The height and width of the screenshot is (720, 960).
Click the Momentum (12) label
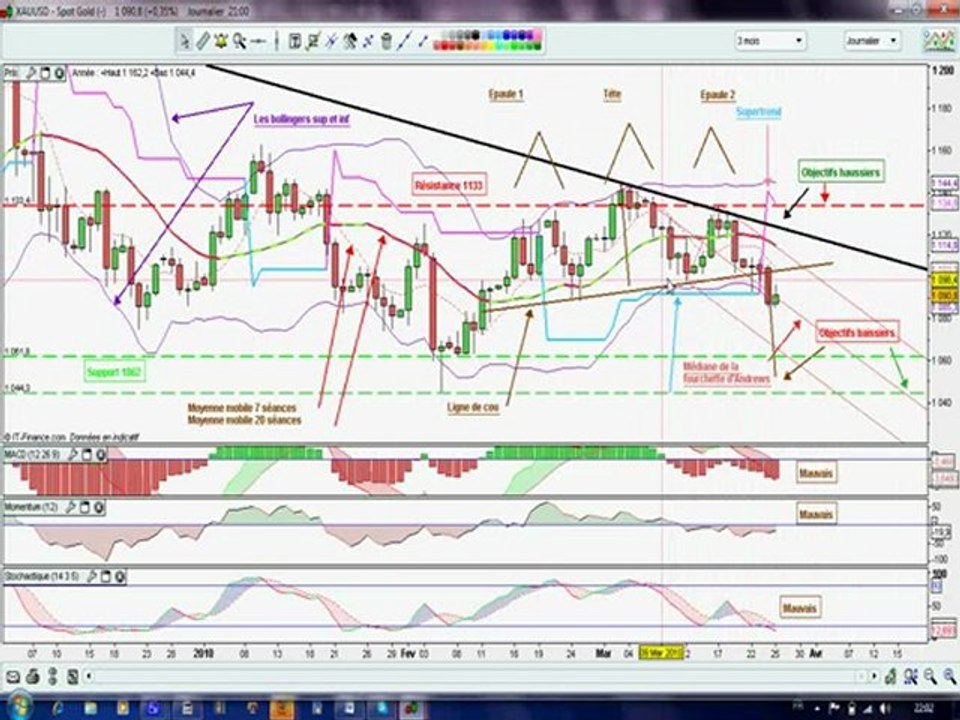pyautogui.click(x=32, y=507)
